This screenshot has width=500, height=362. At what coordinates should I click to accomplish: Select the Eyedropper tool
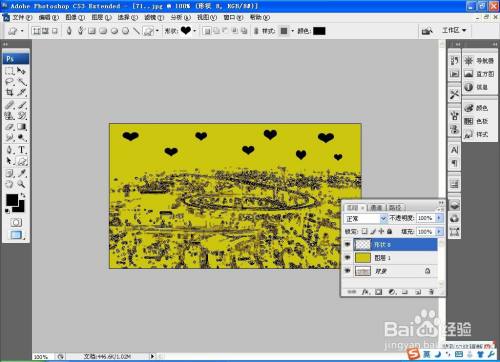point(21,173)
